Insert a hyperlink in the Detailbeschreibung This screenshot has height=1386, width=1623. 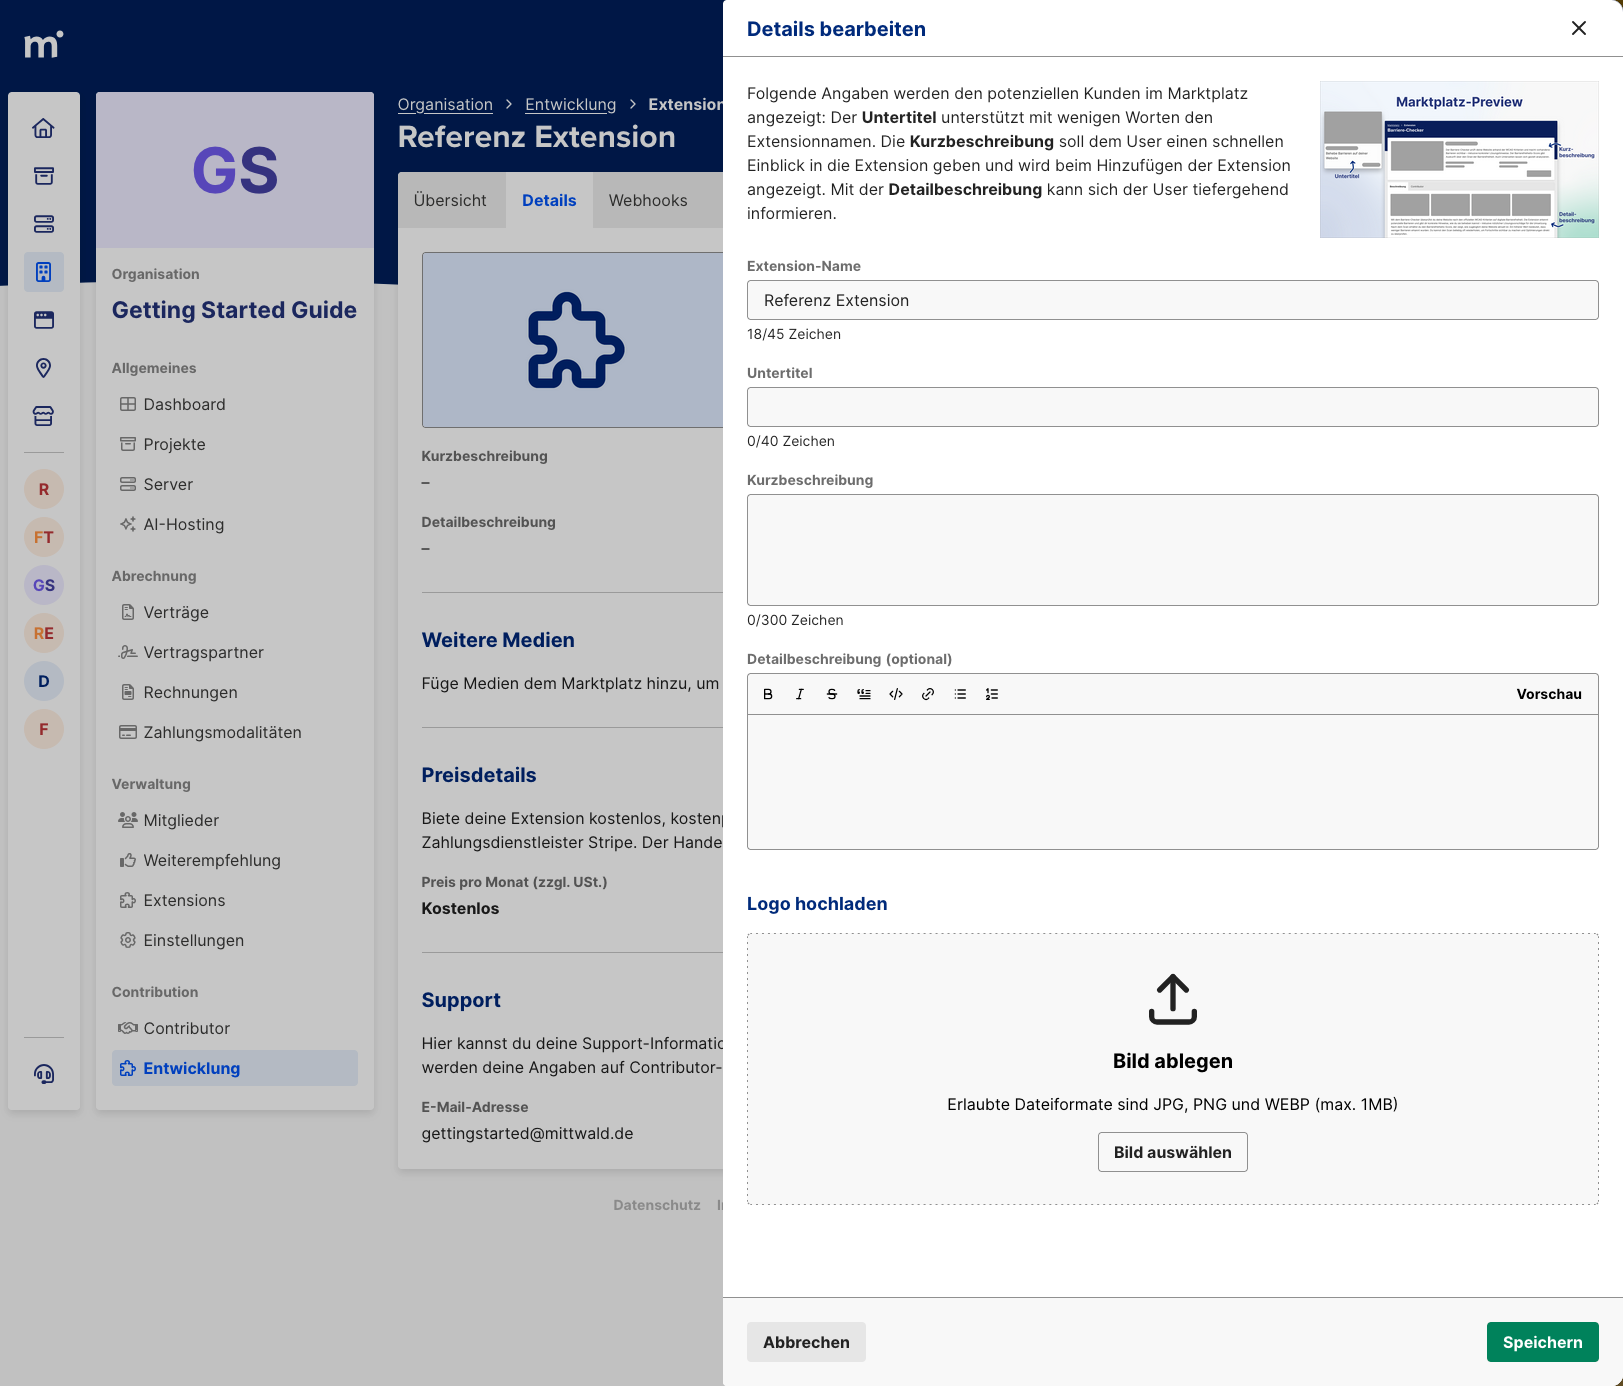pos(927,693)
